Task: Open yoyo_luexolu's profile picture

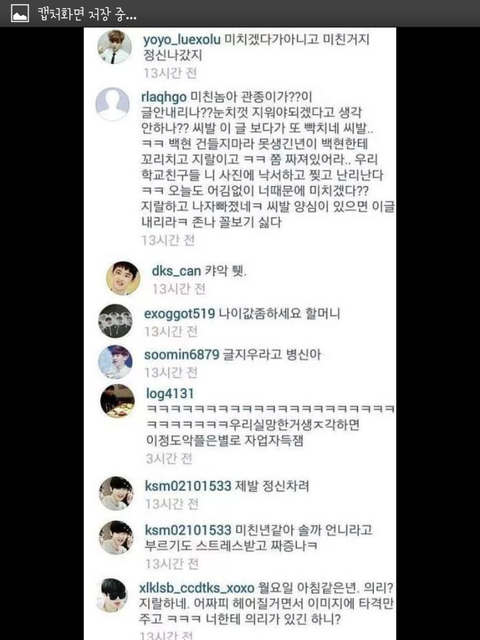Action: coord(115,47)
